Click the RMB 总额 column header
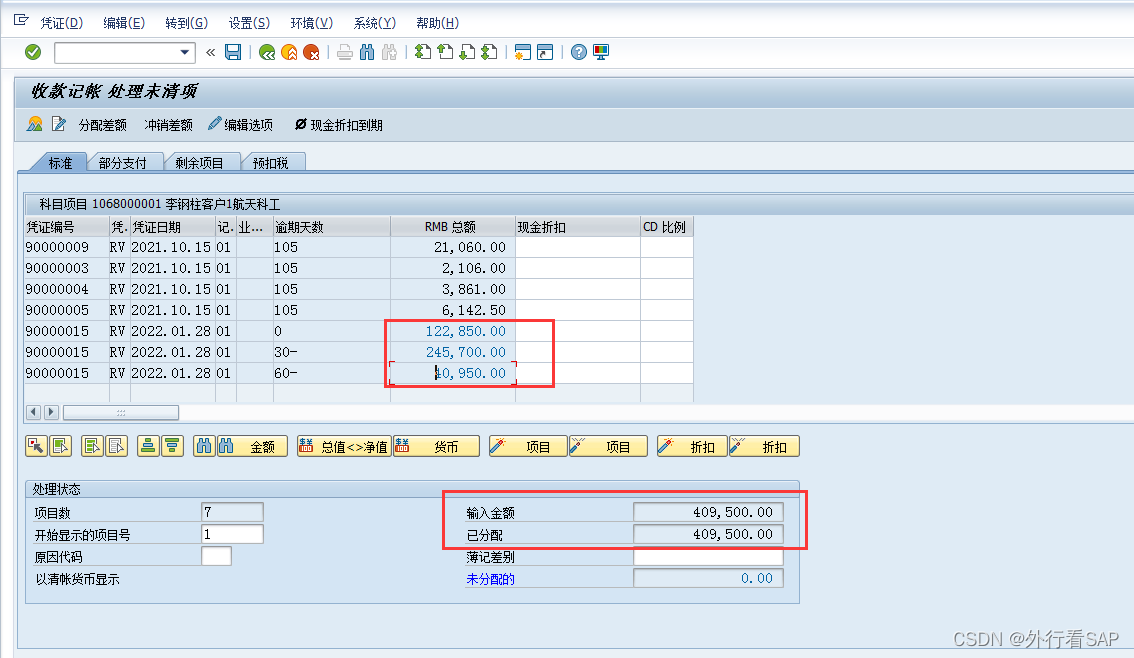The height and width of the screenshot is (658, 1134). [453, 227]
